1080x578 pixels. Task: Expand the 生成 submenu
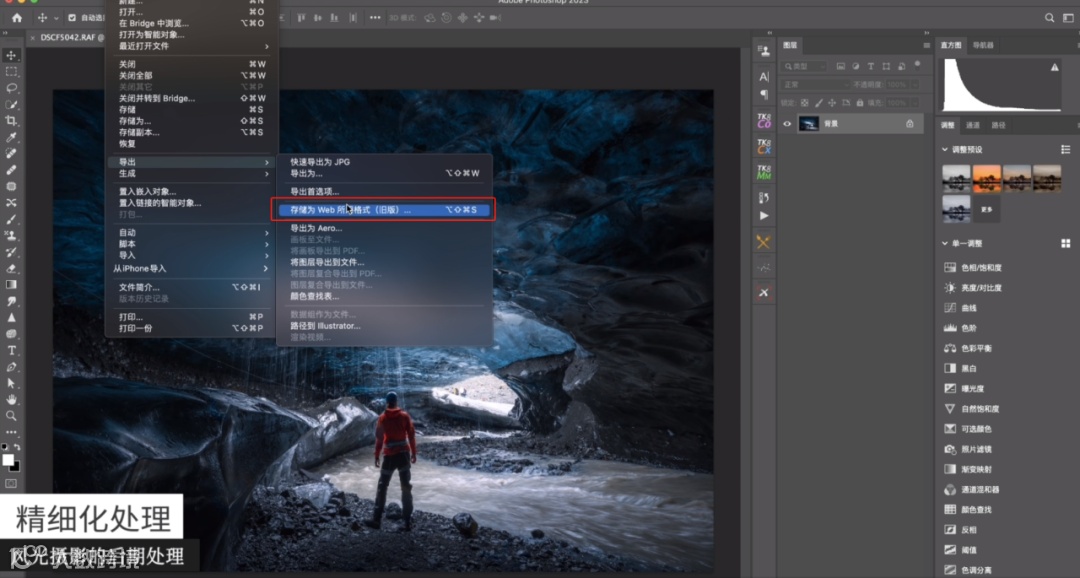(192, 174)
